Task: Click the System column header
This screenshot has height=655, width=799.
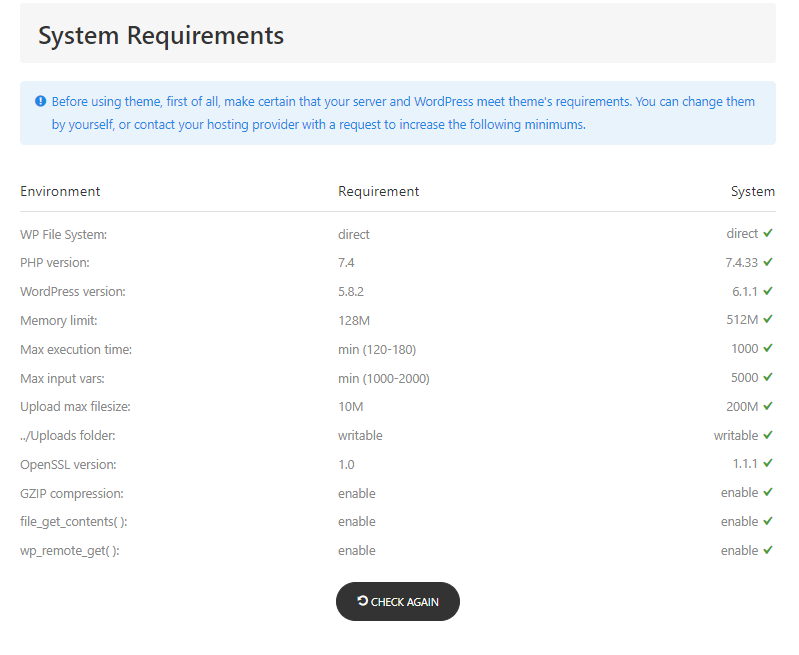Action: (753, 191)
